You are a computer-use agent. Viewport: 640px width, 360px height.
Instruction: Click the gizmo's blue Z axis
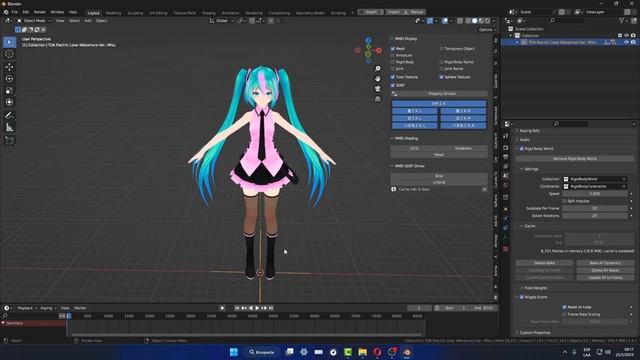point(368,40)
